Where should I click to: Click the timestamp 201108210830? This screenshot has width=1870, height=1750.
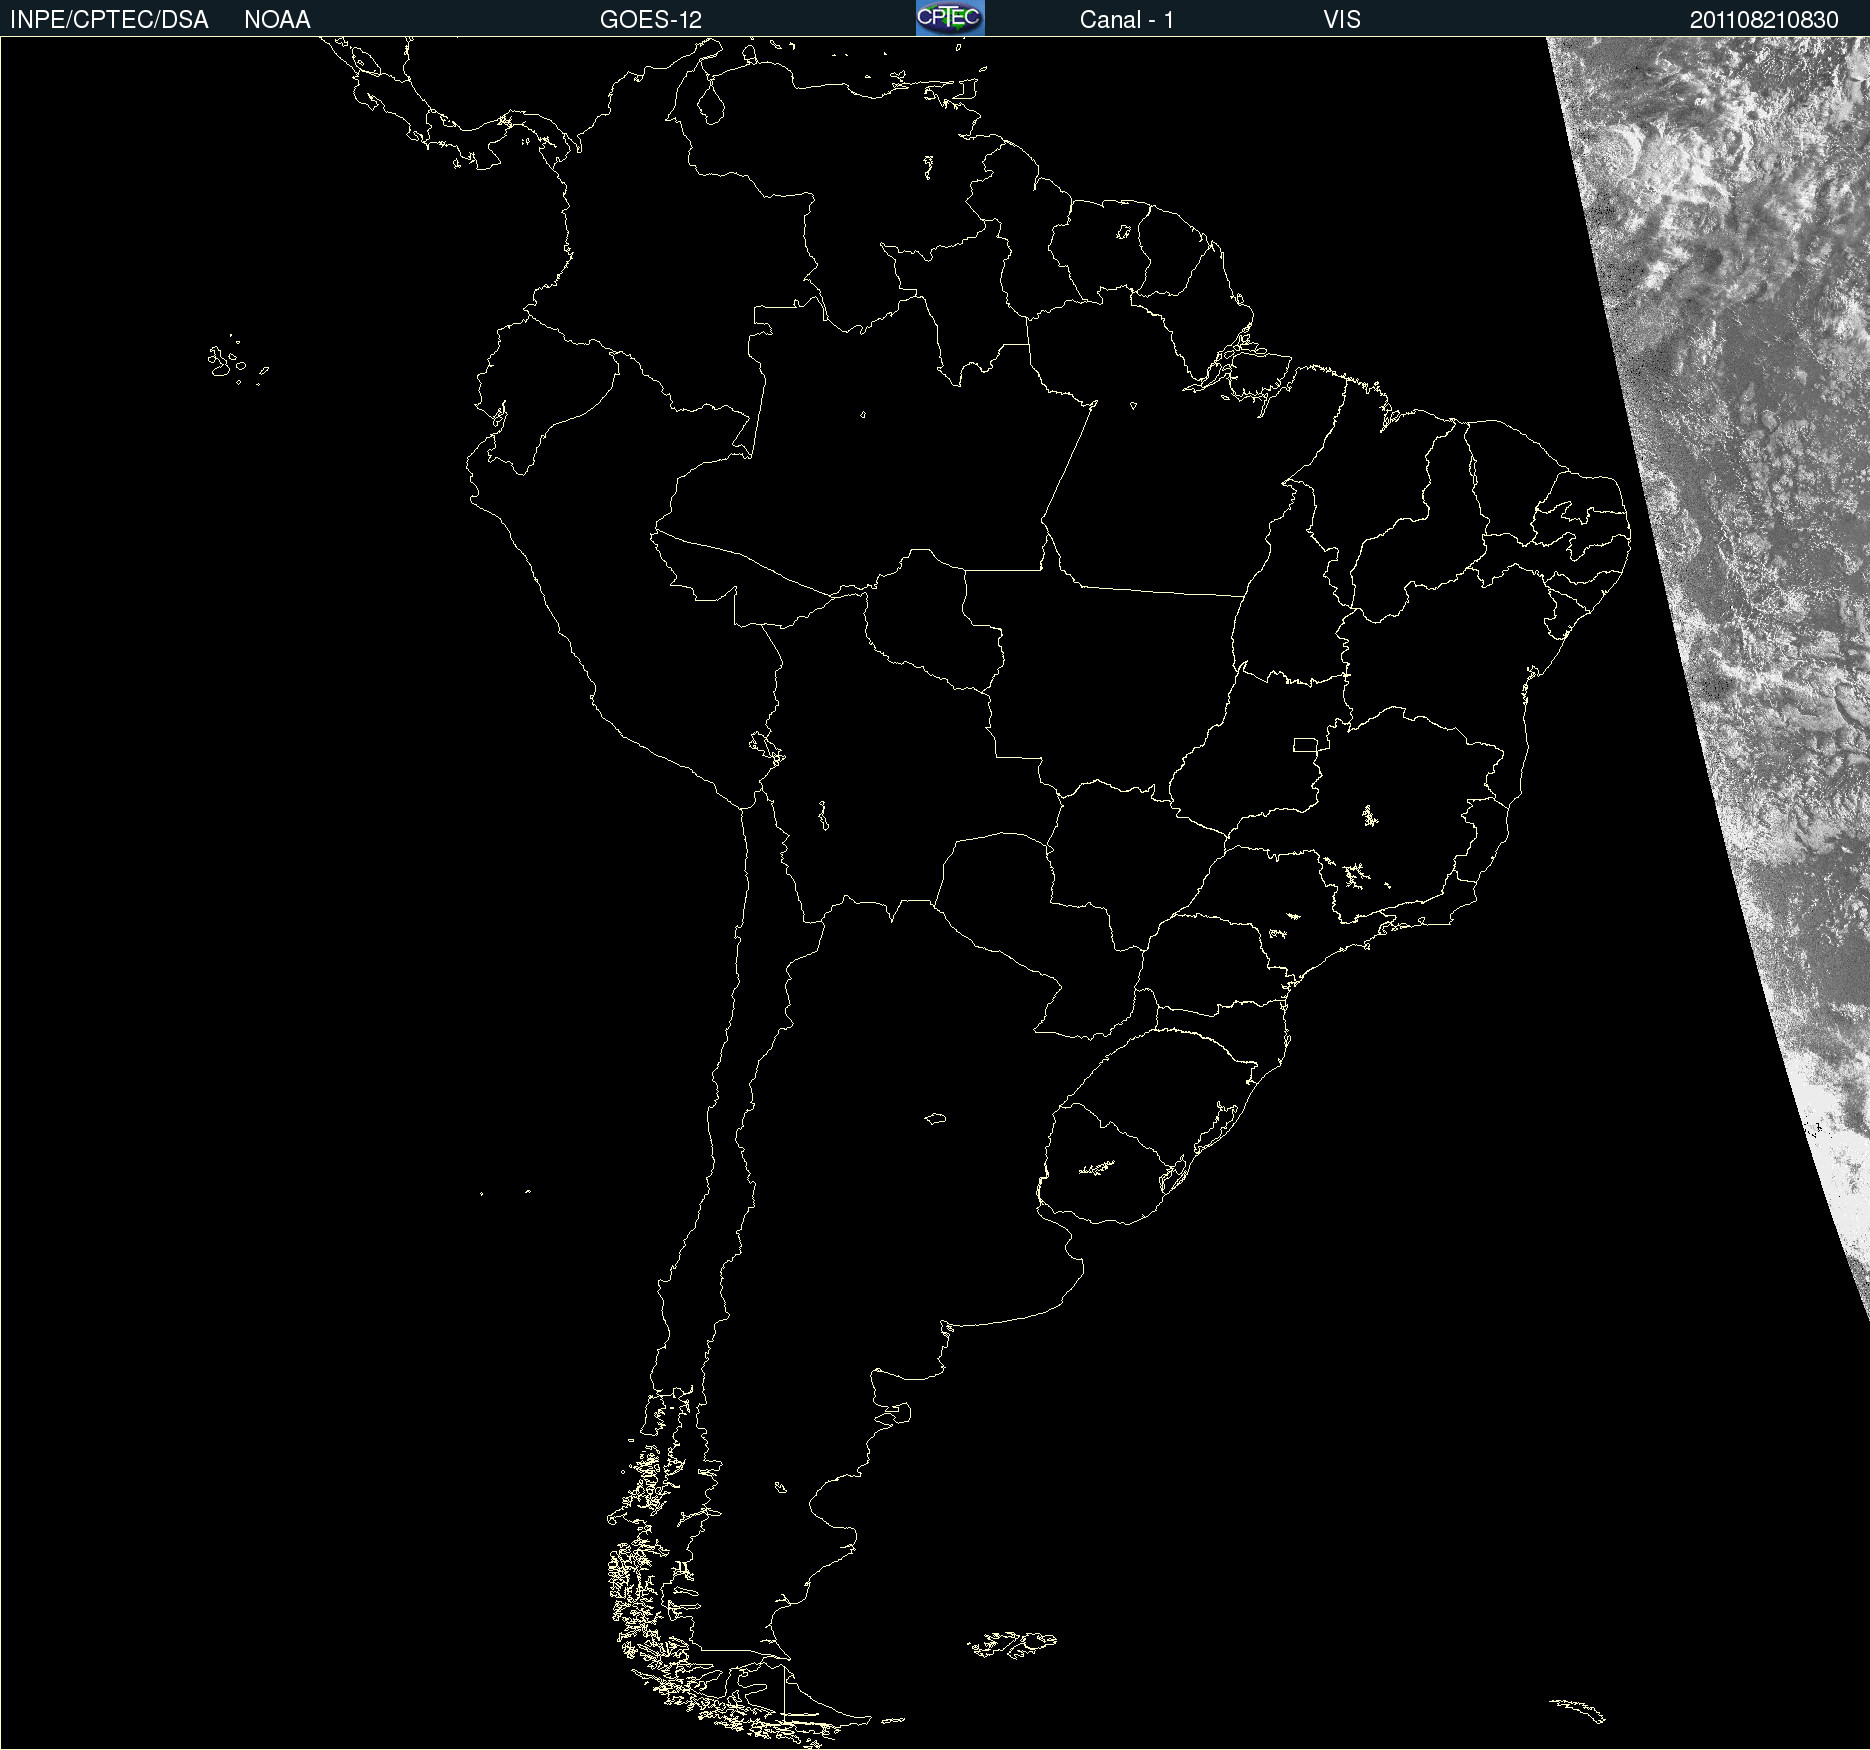click(x=1764, y=20)
